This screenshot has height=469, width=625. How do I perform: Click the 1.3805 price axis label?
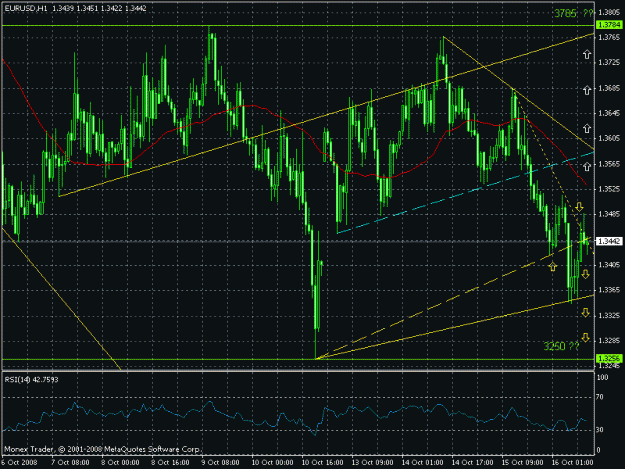609,12
